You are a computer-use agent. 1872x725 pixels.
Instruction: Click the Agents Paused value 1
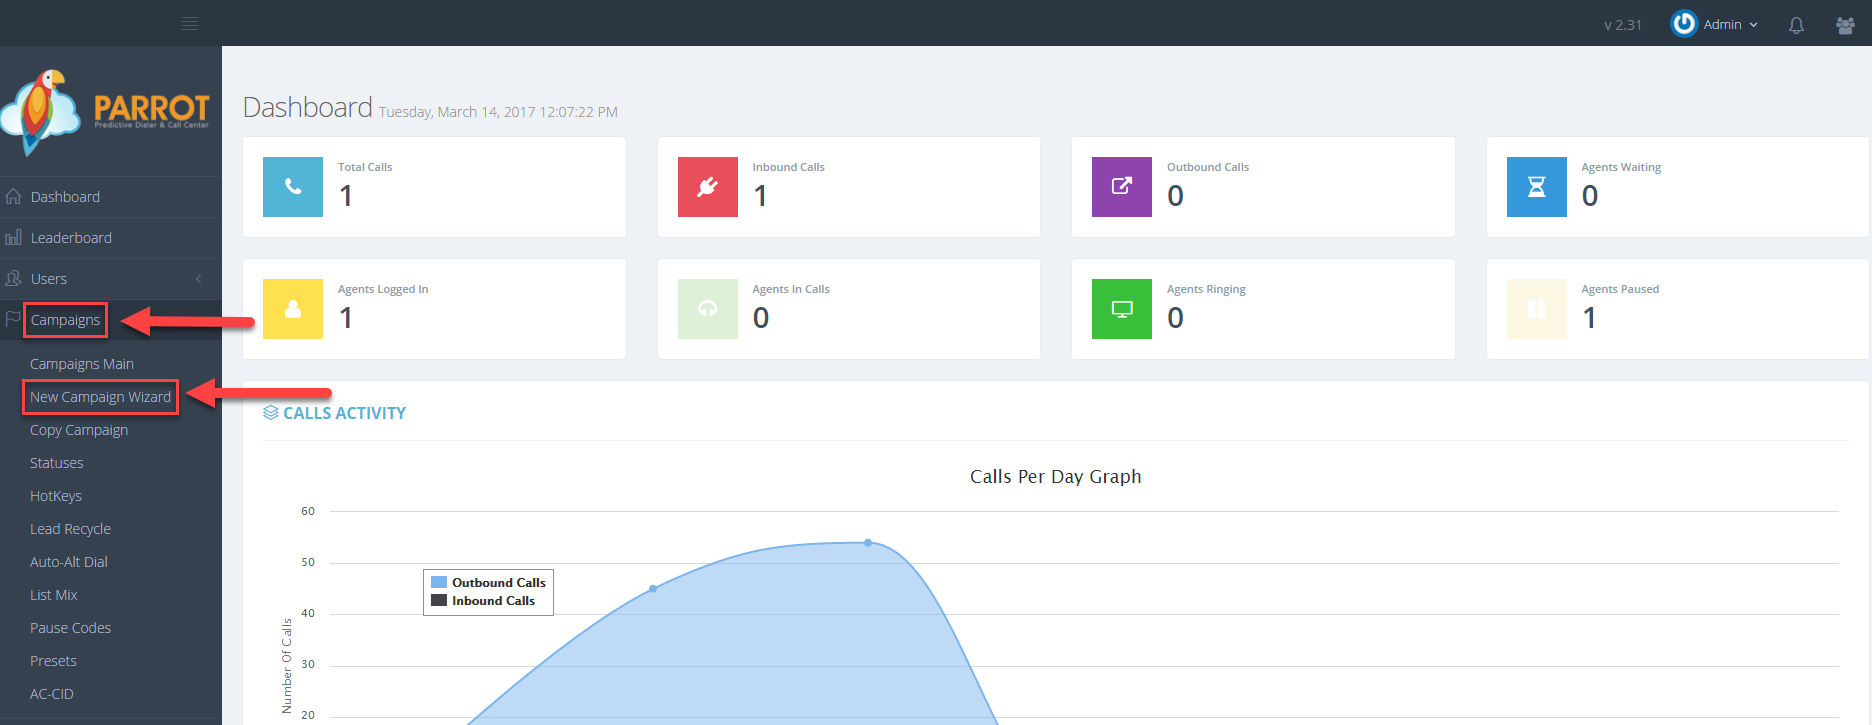(1589, 318)
